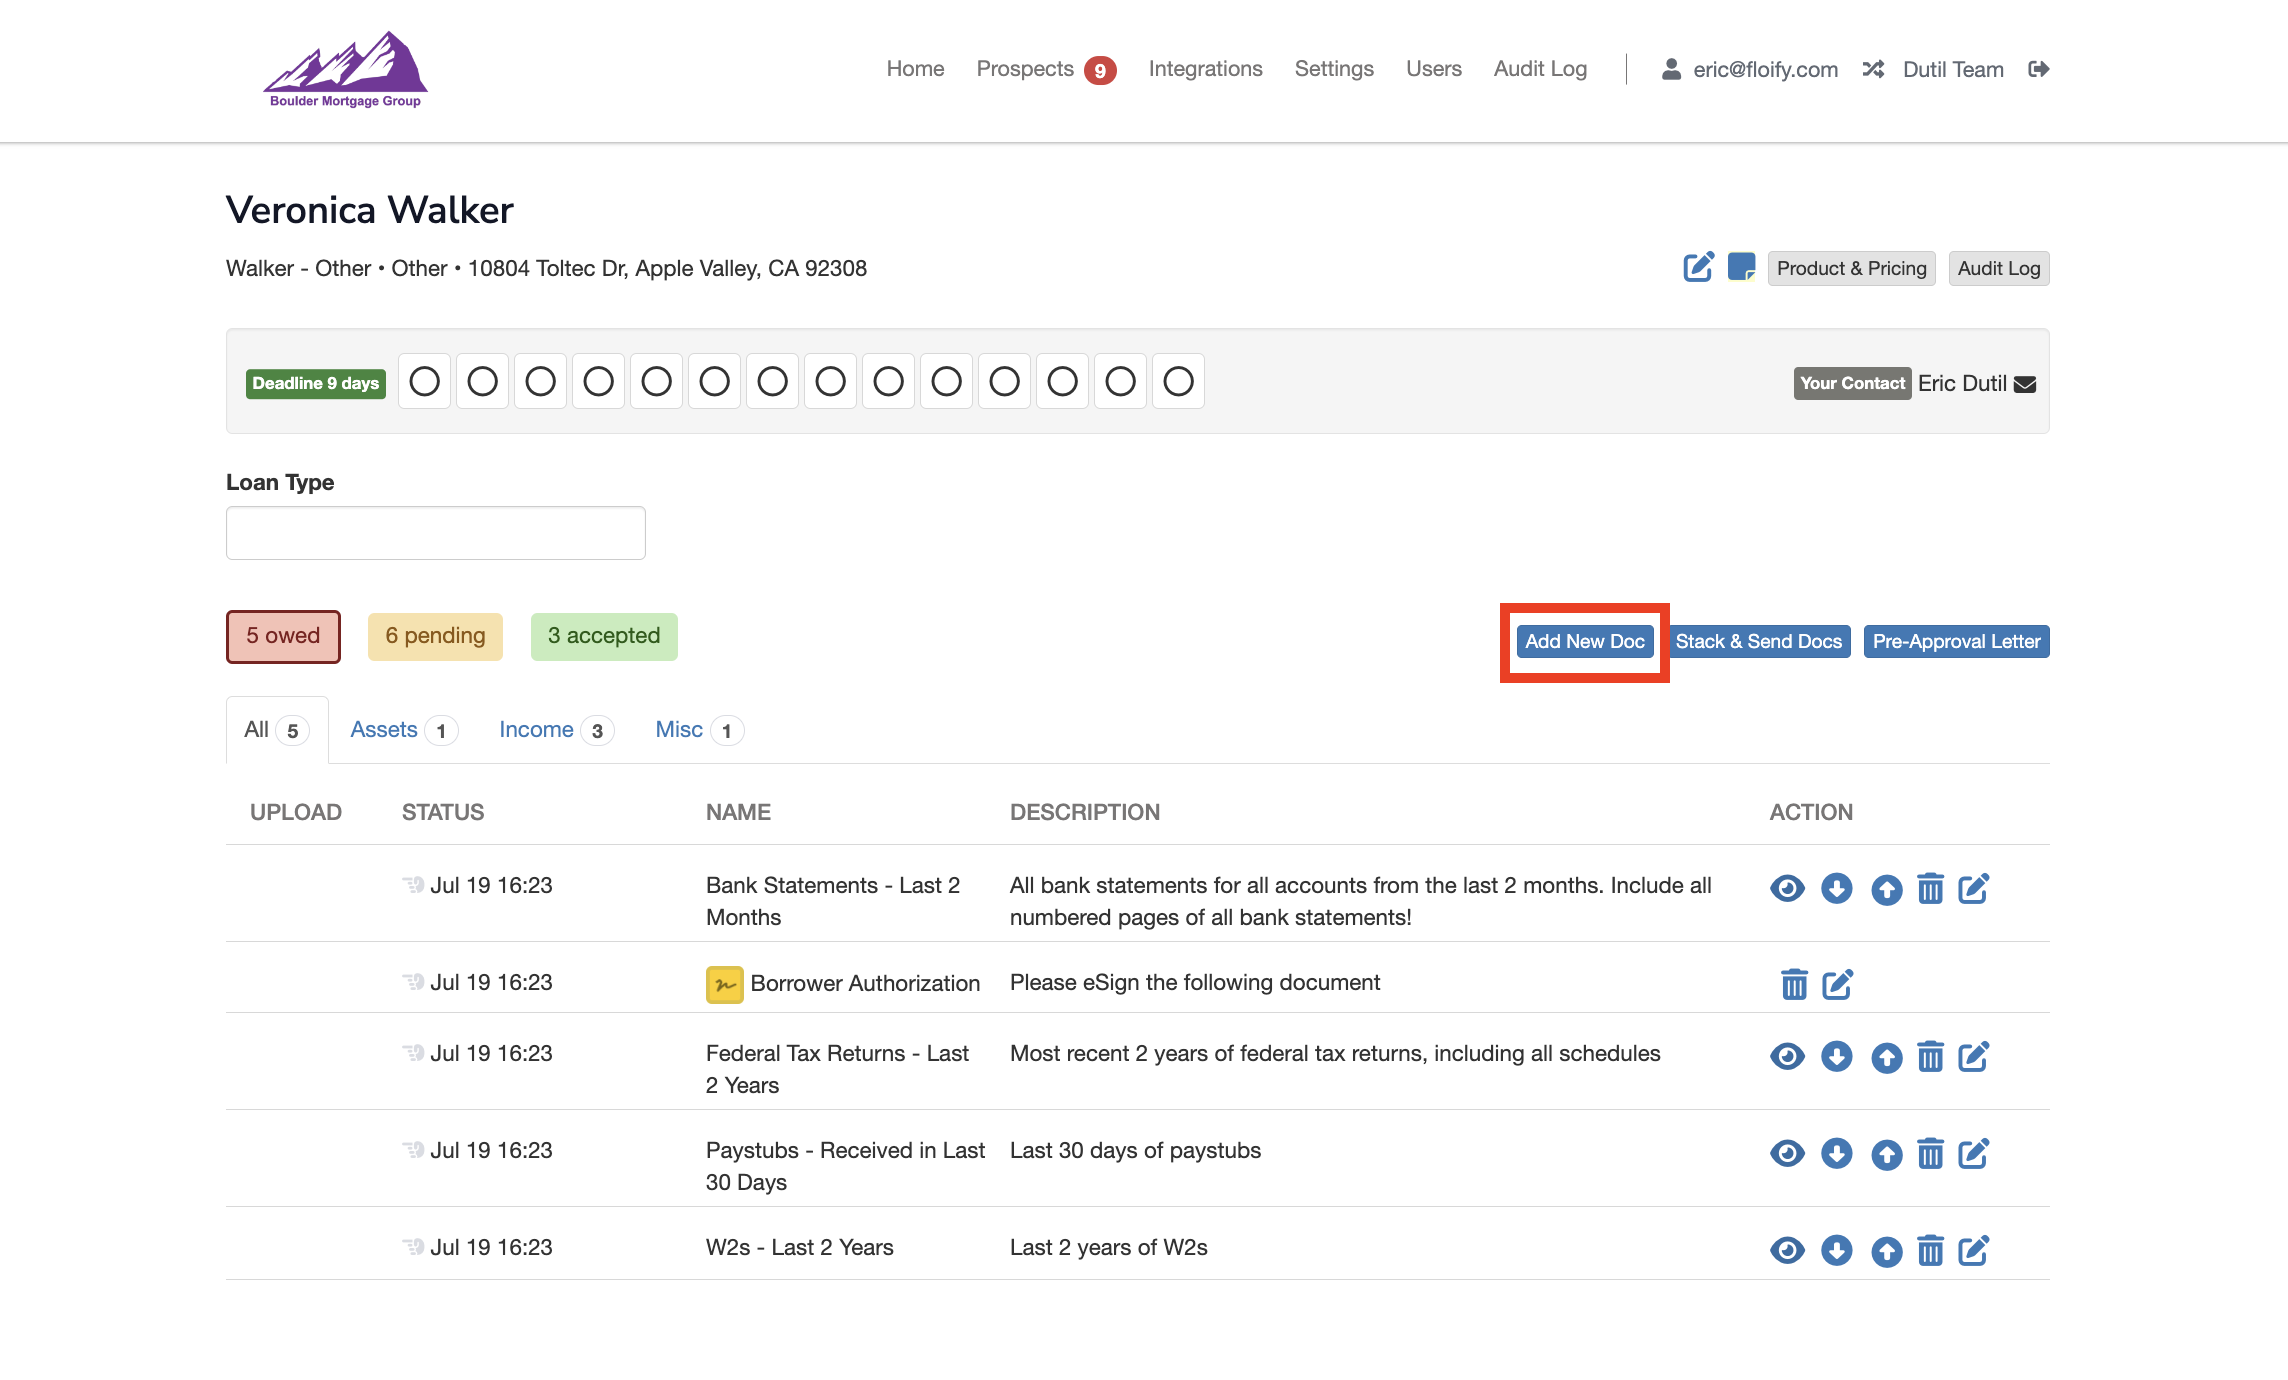Open the Pre-Approval Letter
The image size is (2288, 1380).
tap(1955, 641)
